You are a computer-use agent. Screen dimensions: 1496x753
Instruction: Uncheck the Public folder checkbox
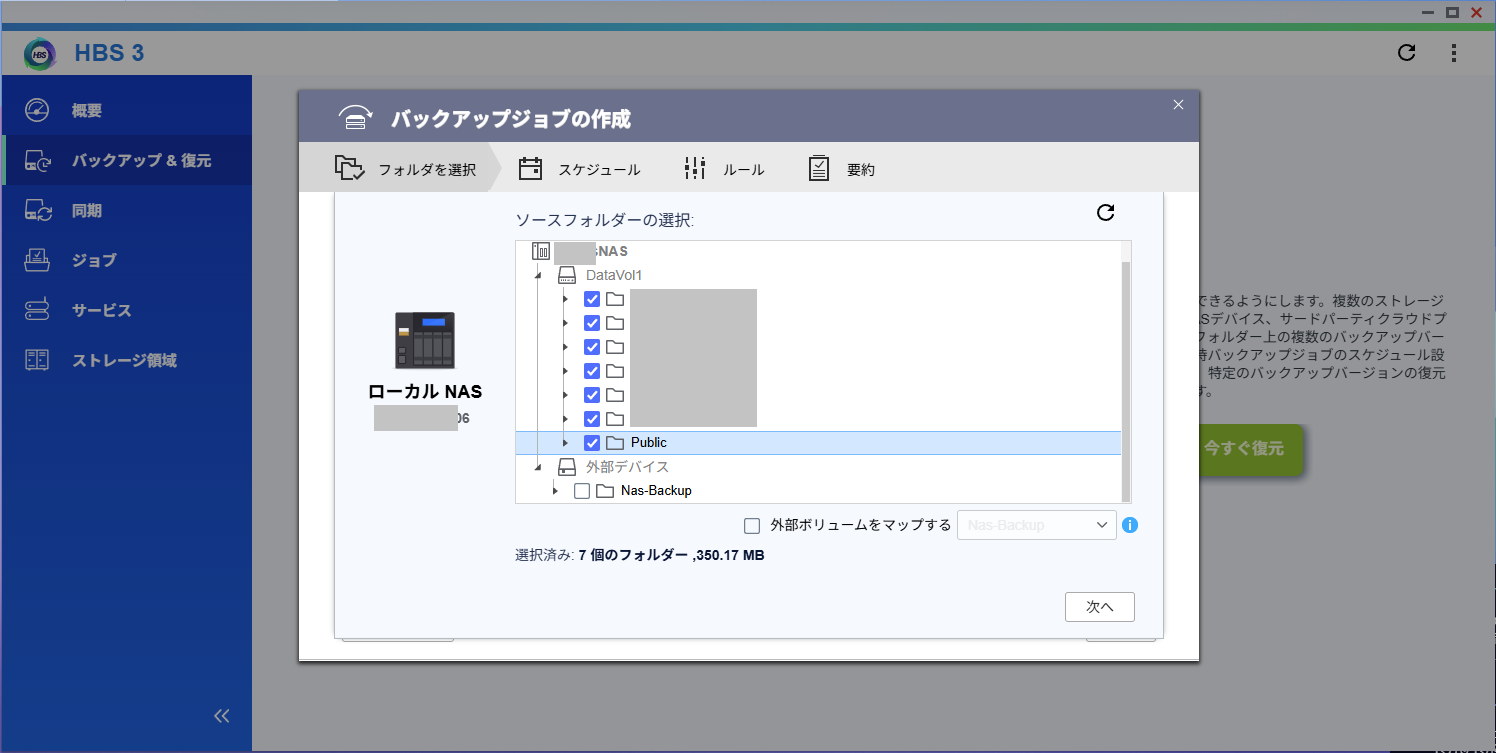coord(592,443)
